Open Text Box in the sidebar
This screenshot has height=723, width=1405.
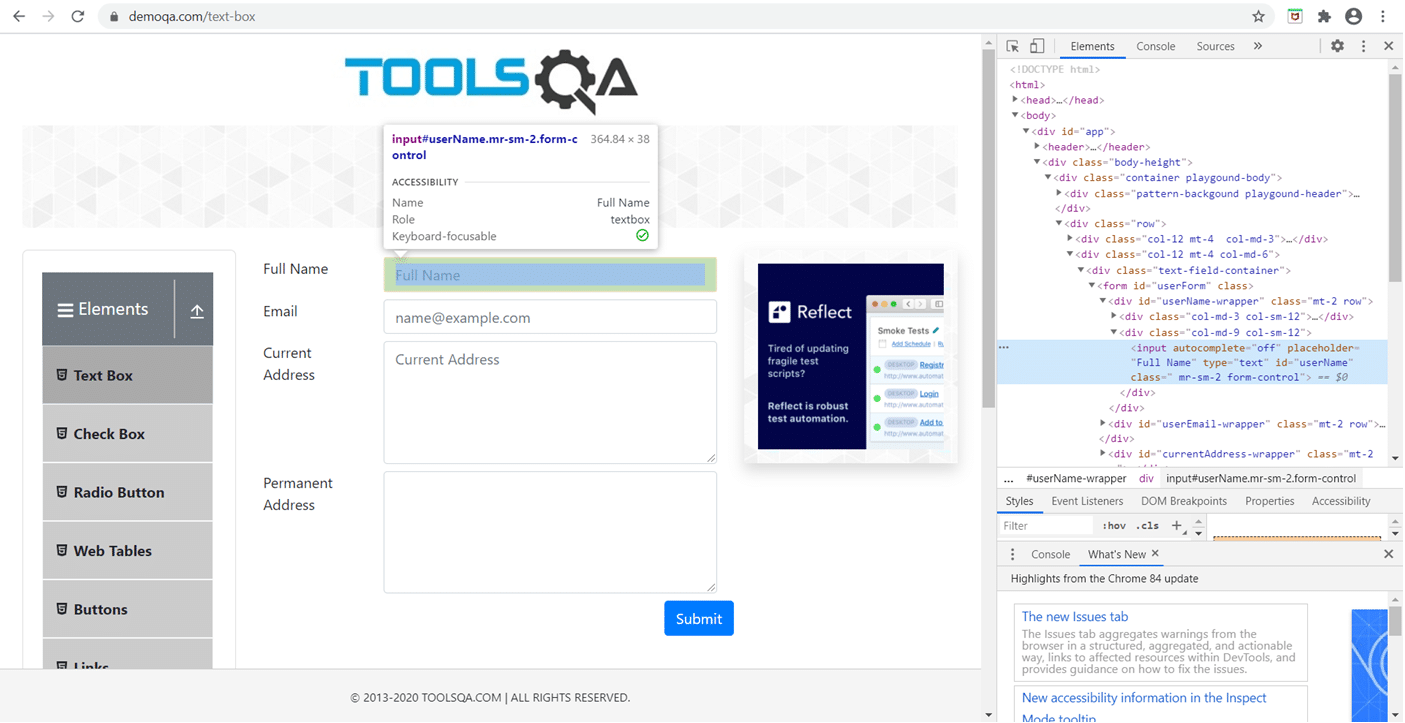pyautogui.click(x=128, y=375)
